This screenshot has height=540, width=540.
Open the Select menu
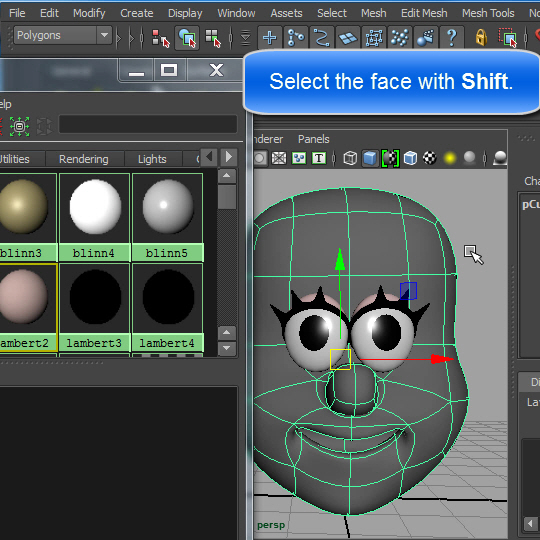[x=332, y=13]
